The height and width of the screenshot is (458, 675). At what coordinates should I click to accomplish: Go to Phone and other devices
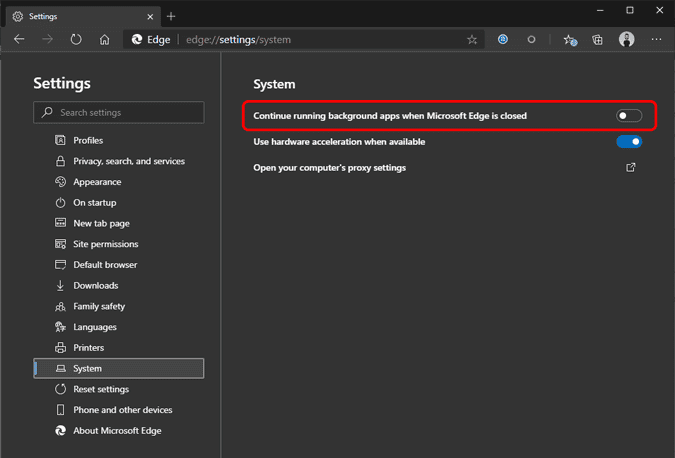pos(118,410)
